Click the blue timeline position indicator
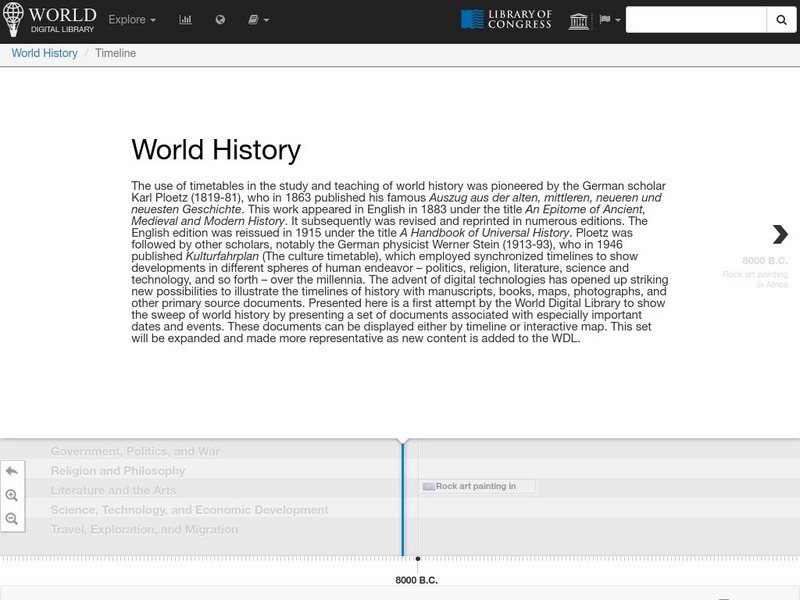This screenshot has width=800, height=600. pyautogui.click(x=402, y=500)
